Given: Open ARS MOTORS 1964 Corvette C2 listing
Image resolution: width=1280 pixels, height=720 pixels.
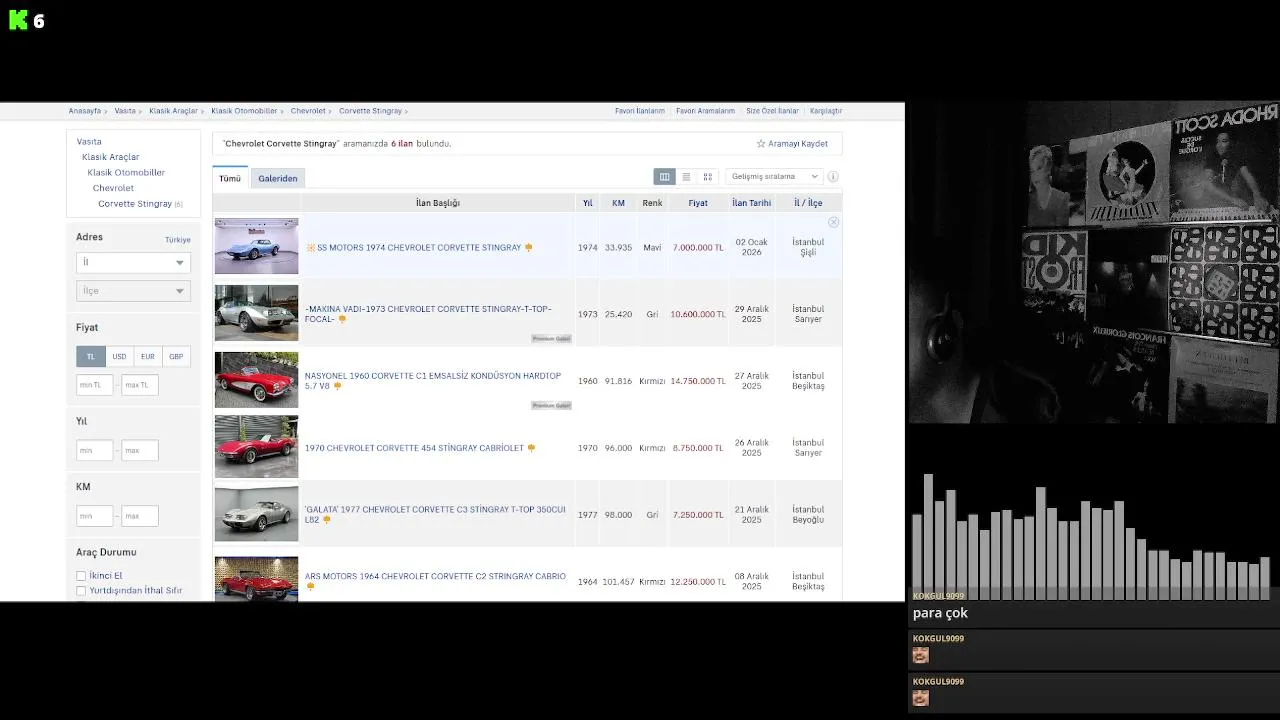Looking at the screenshot, I should (435, 577).
